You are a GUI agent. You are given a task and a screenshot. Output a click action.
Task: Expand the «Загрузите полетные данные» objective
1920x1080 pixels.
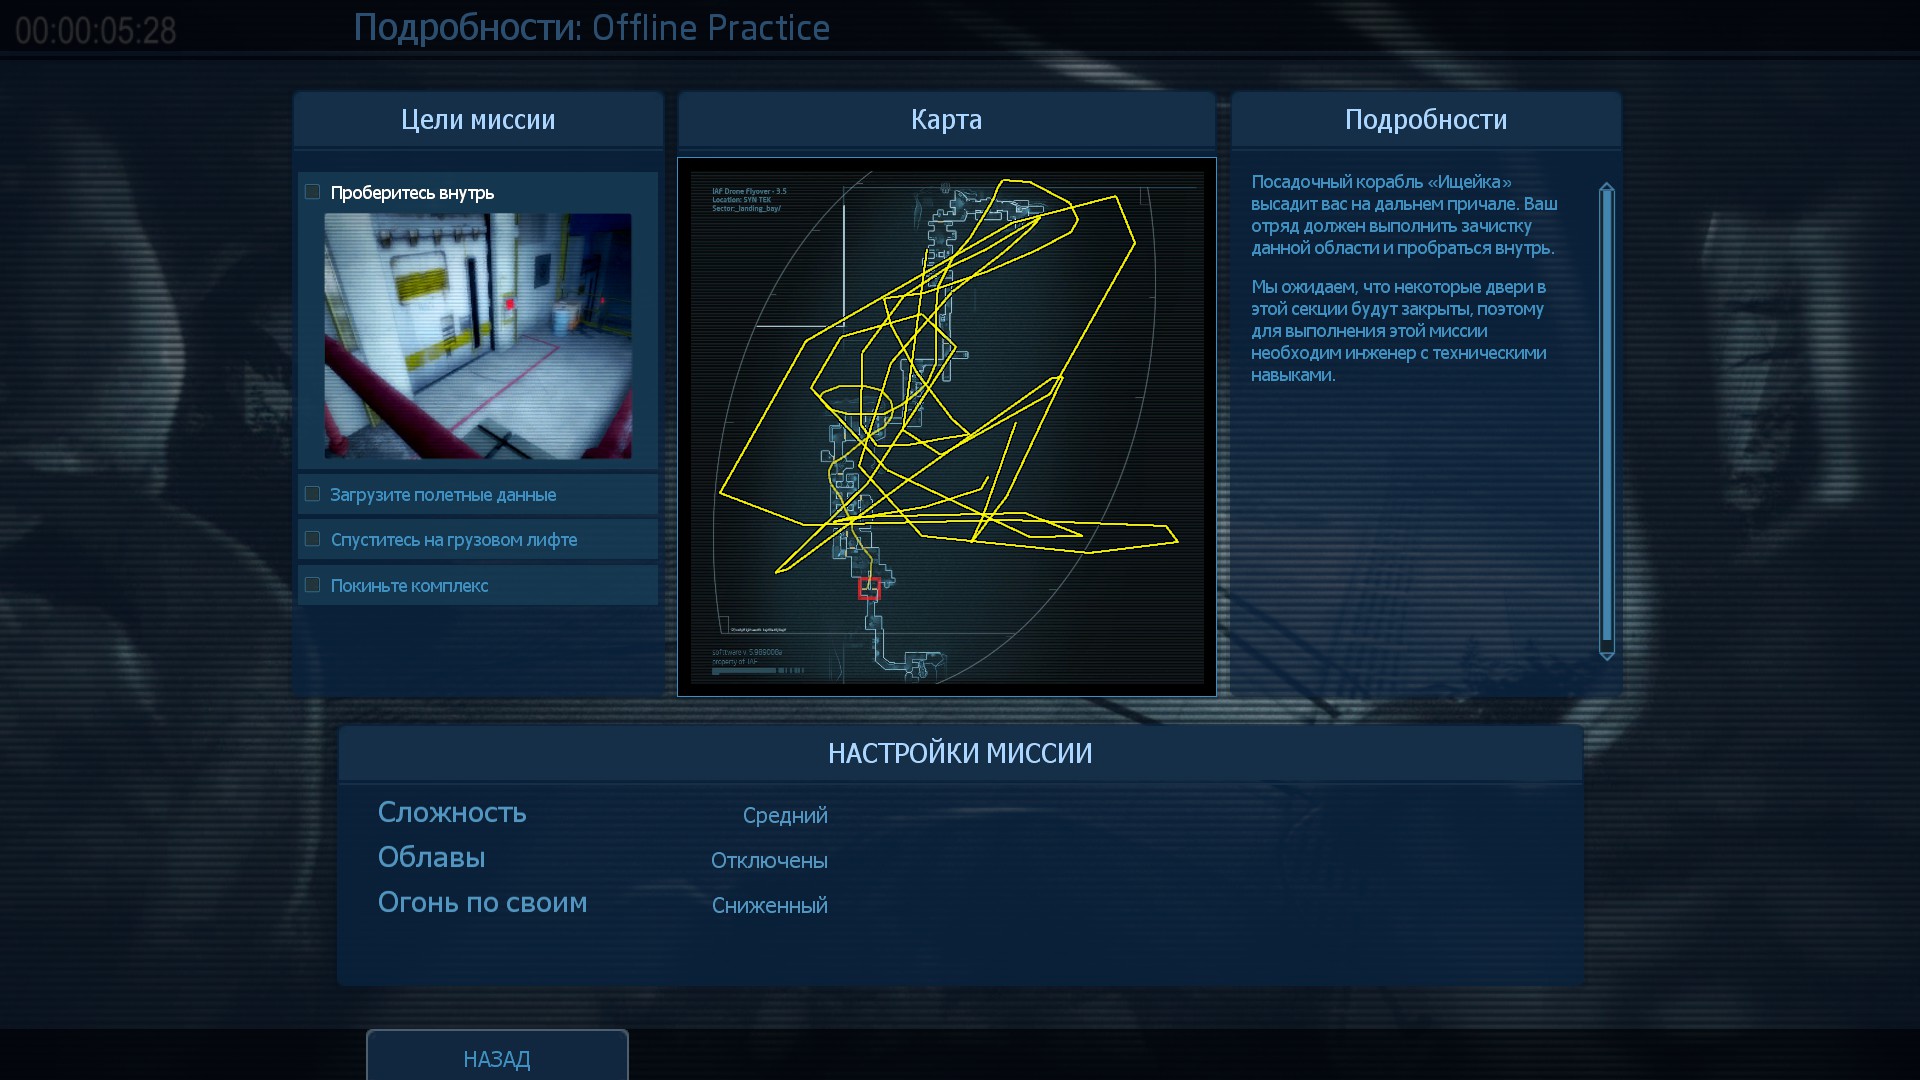[443, 495]
